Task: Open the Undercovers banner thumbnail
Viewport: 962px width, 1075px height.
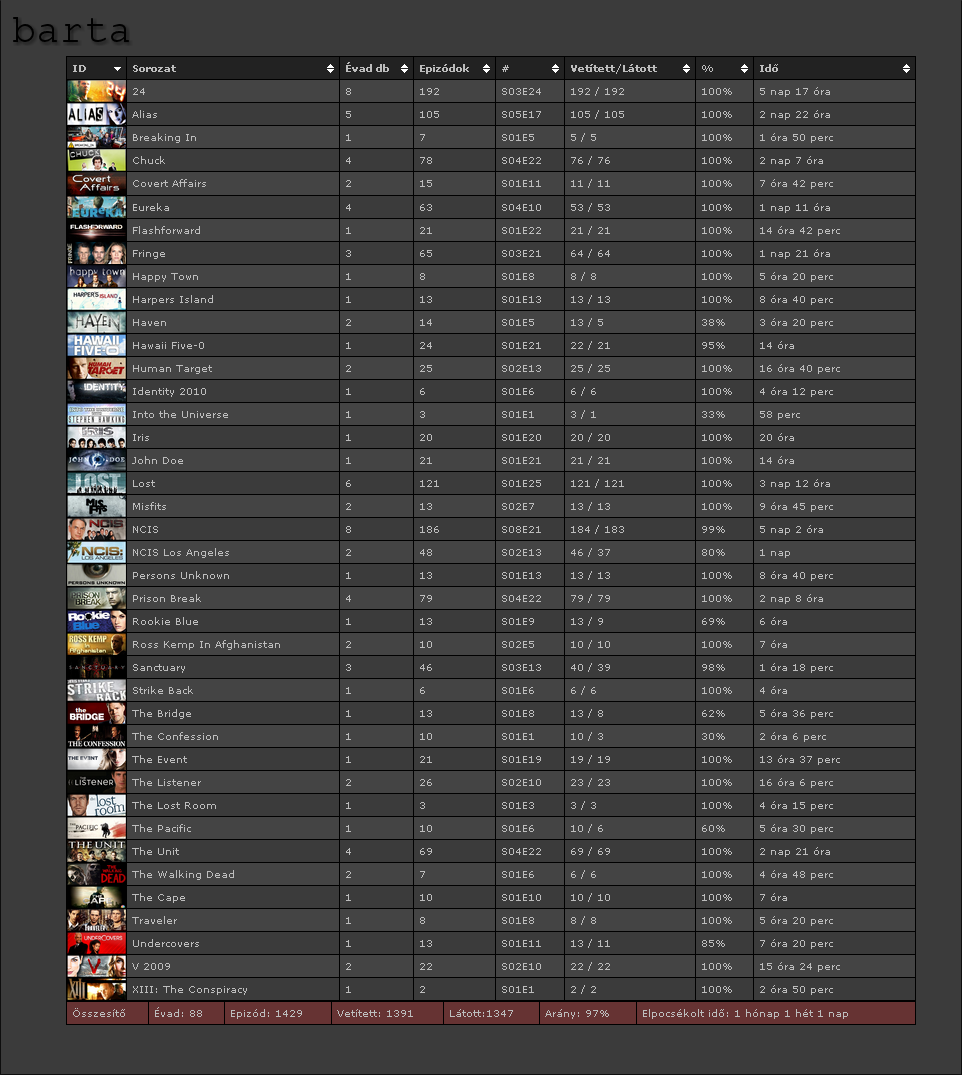Action: [x=97, y=943]
